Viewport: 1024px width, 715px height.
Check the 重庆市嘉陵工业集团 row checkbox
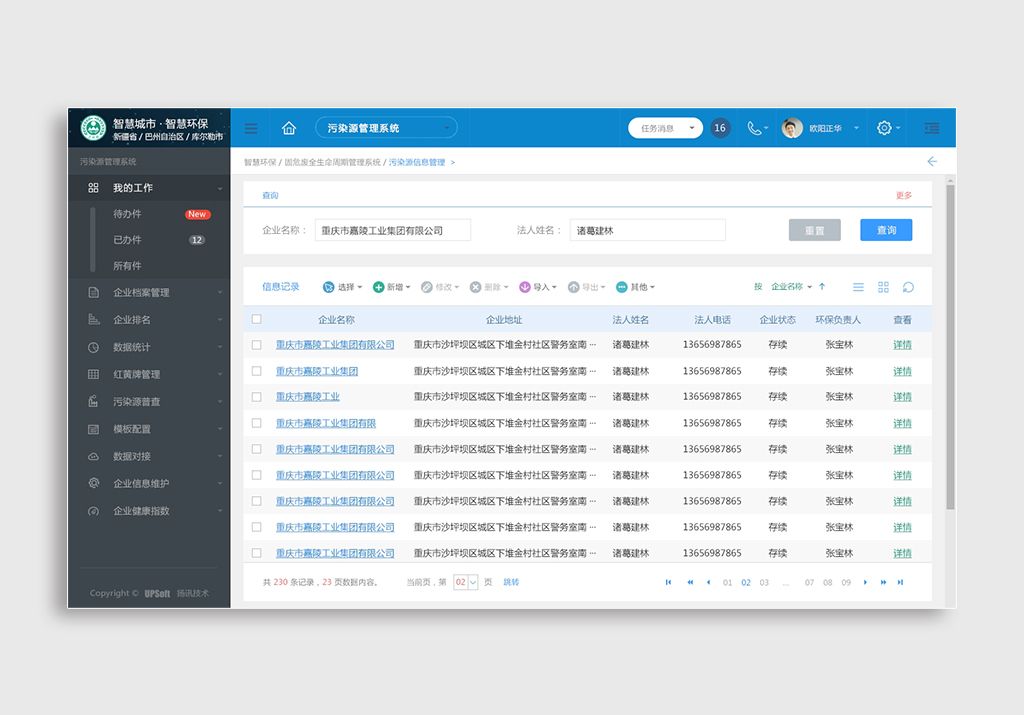coord(257,371)
